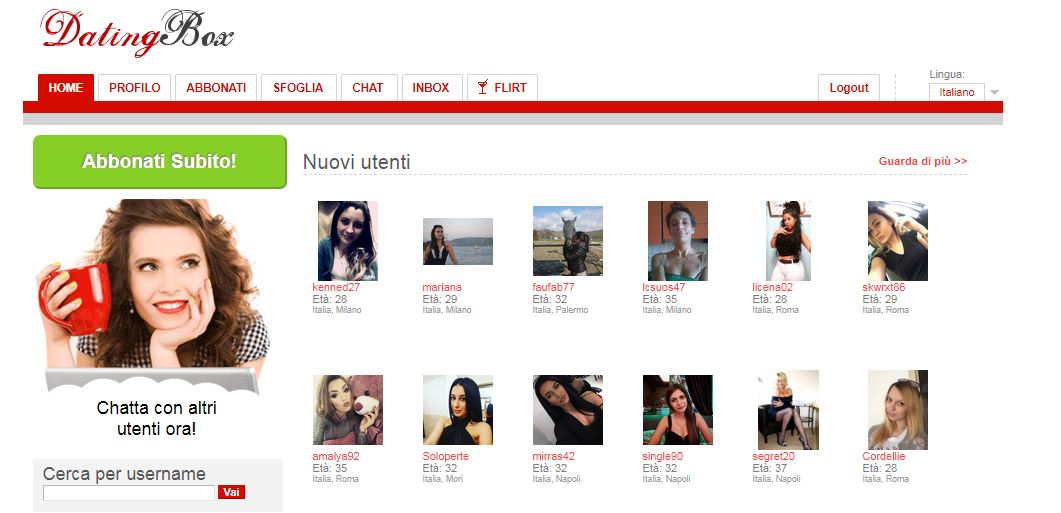Click the Cordellie username link
The image size is (1061, 513).
[883, 456]
